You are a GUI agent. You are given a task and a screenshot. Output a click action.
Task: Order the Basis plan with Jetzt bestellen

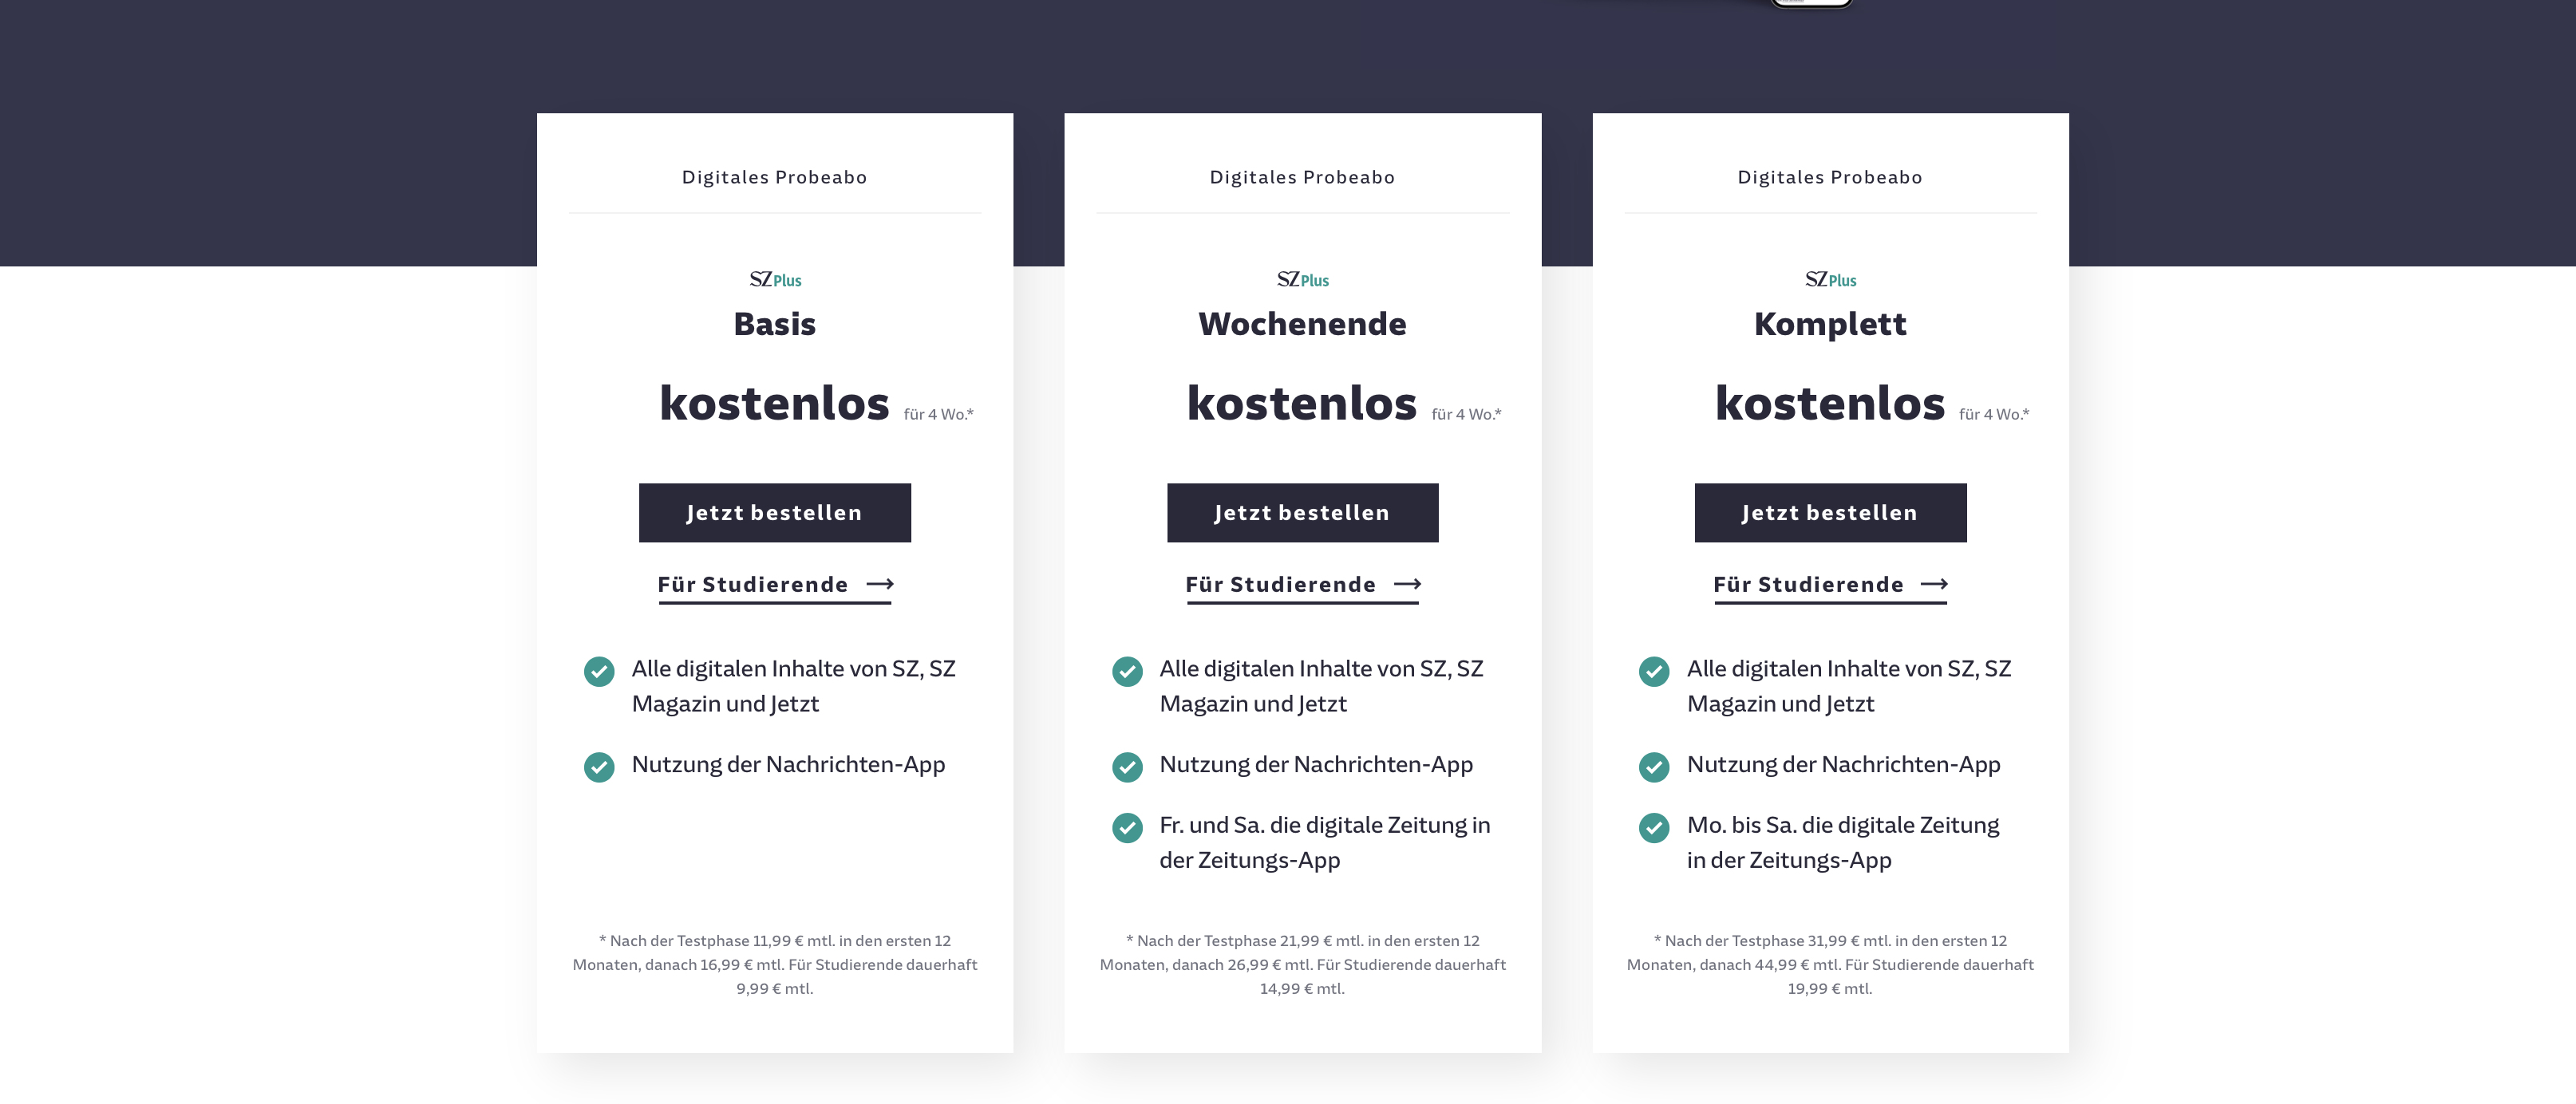point(775,513)
